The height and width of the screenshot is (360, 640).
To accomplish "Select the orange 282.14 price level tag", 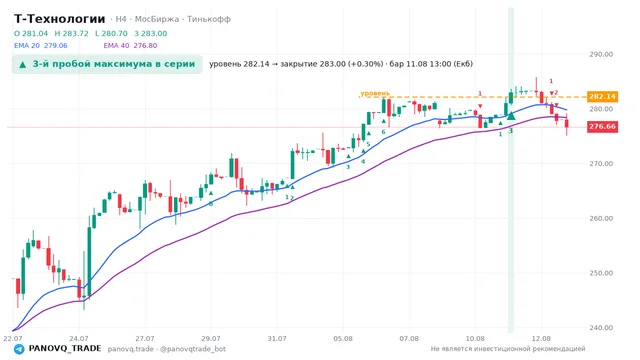I will point(602,97).
